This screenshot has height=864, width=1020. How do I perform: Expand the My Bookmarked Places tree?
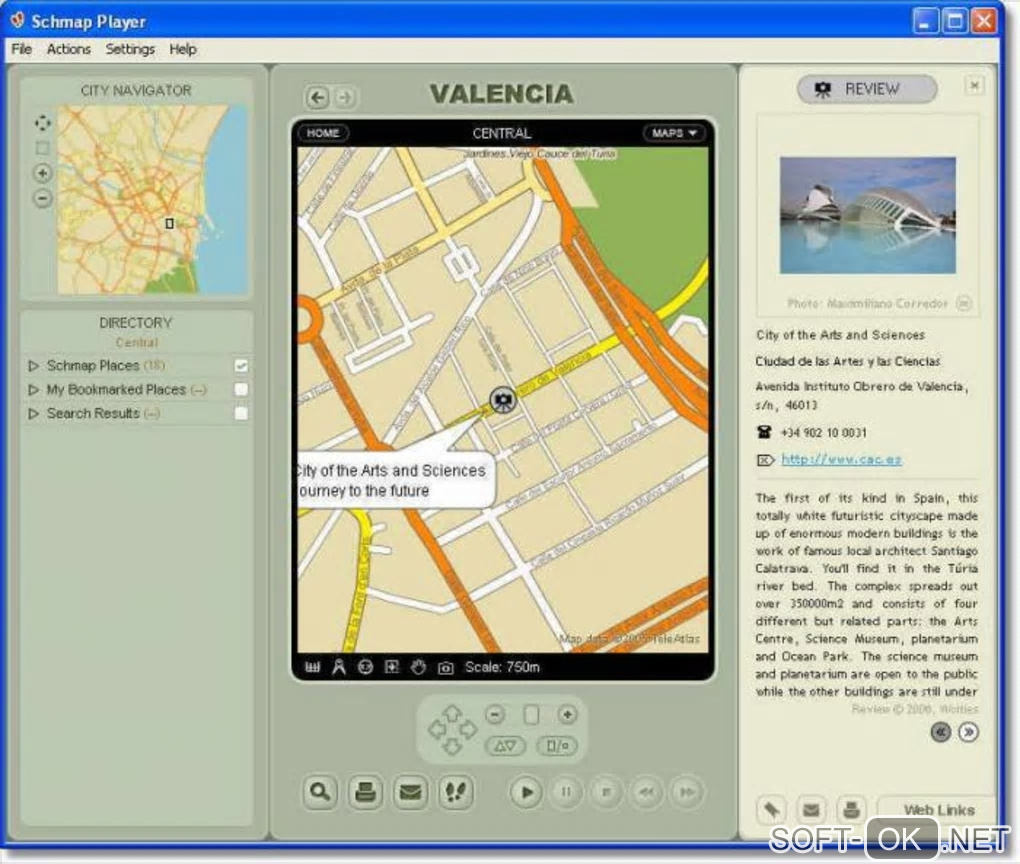(x=33, y=390)
